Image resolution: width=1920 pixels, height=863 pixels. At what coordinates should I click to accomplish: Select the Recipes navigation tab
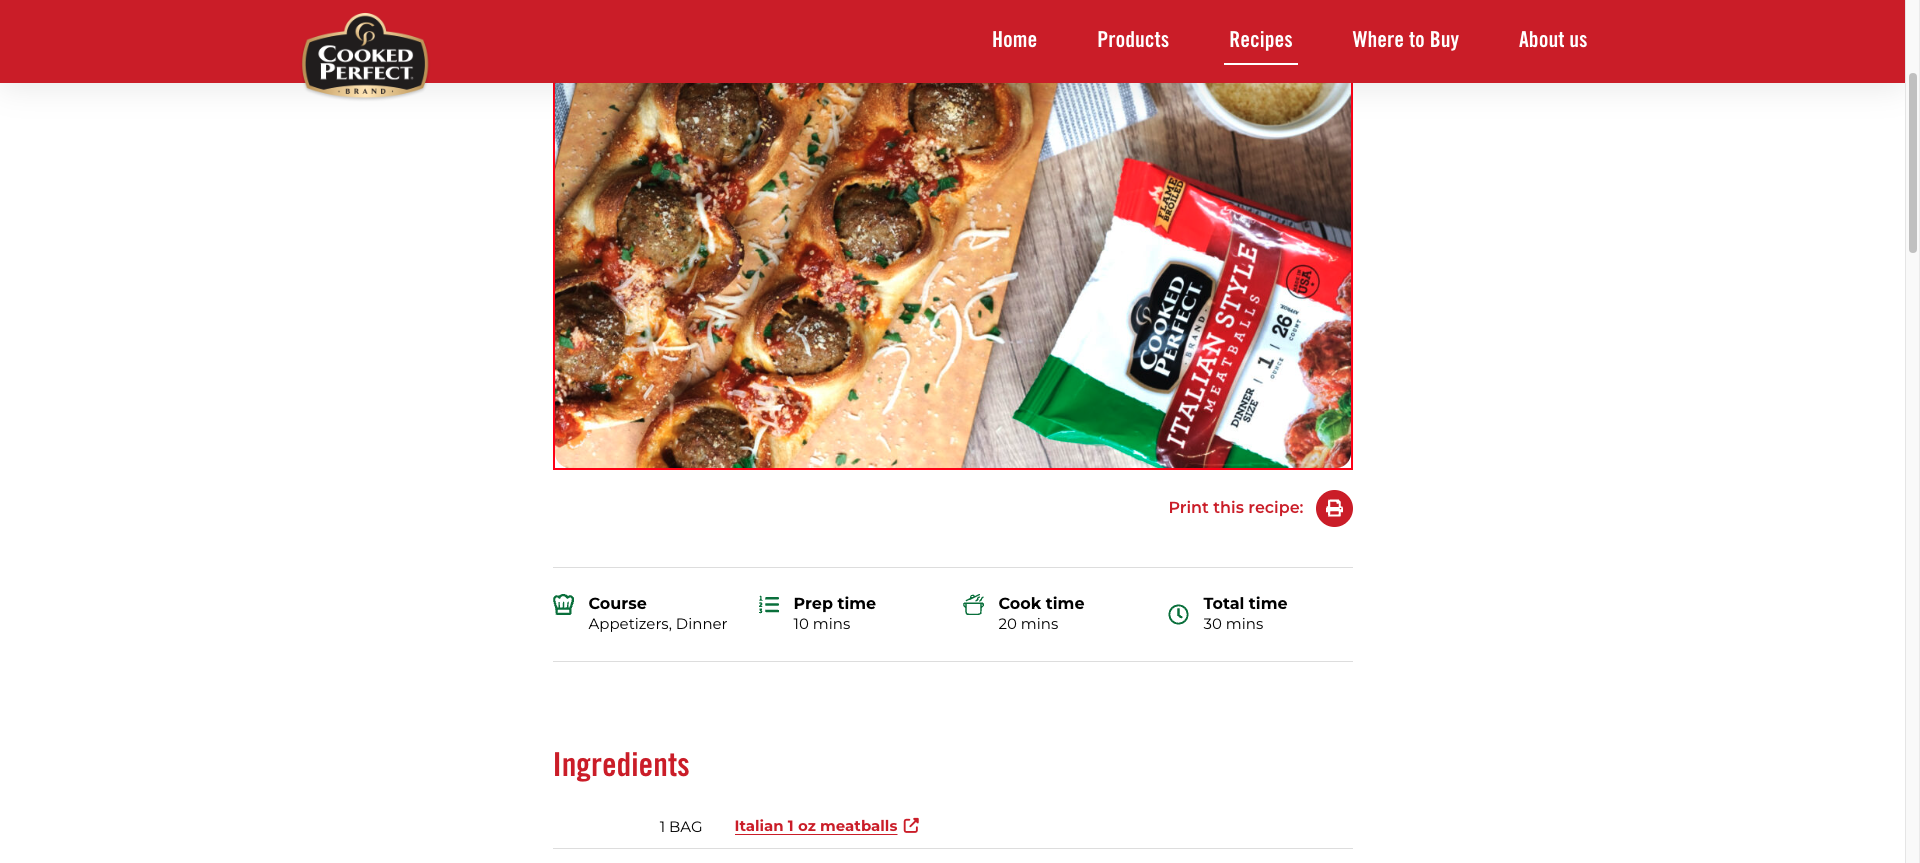1261,40
